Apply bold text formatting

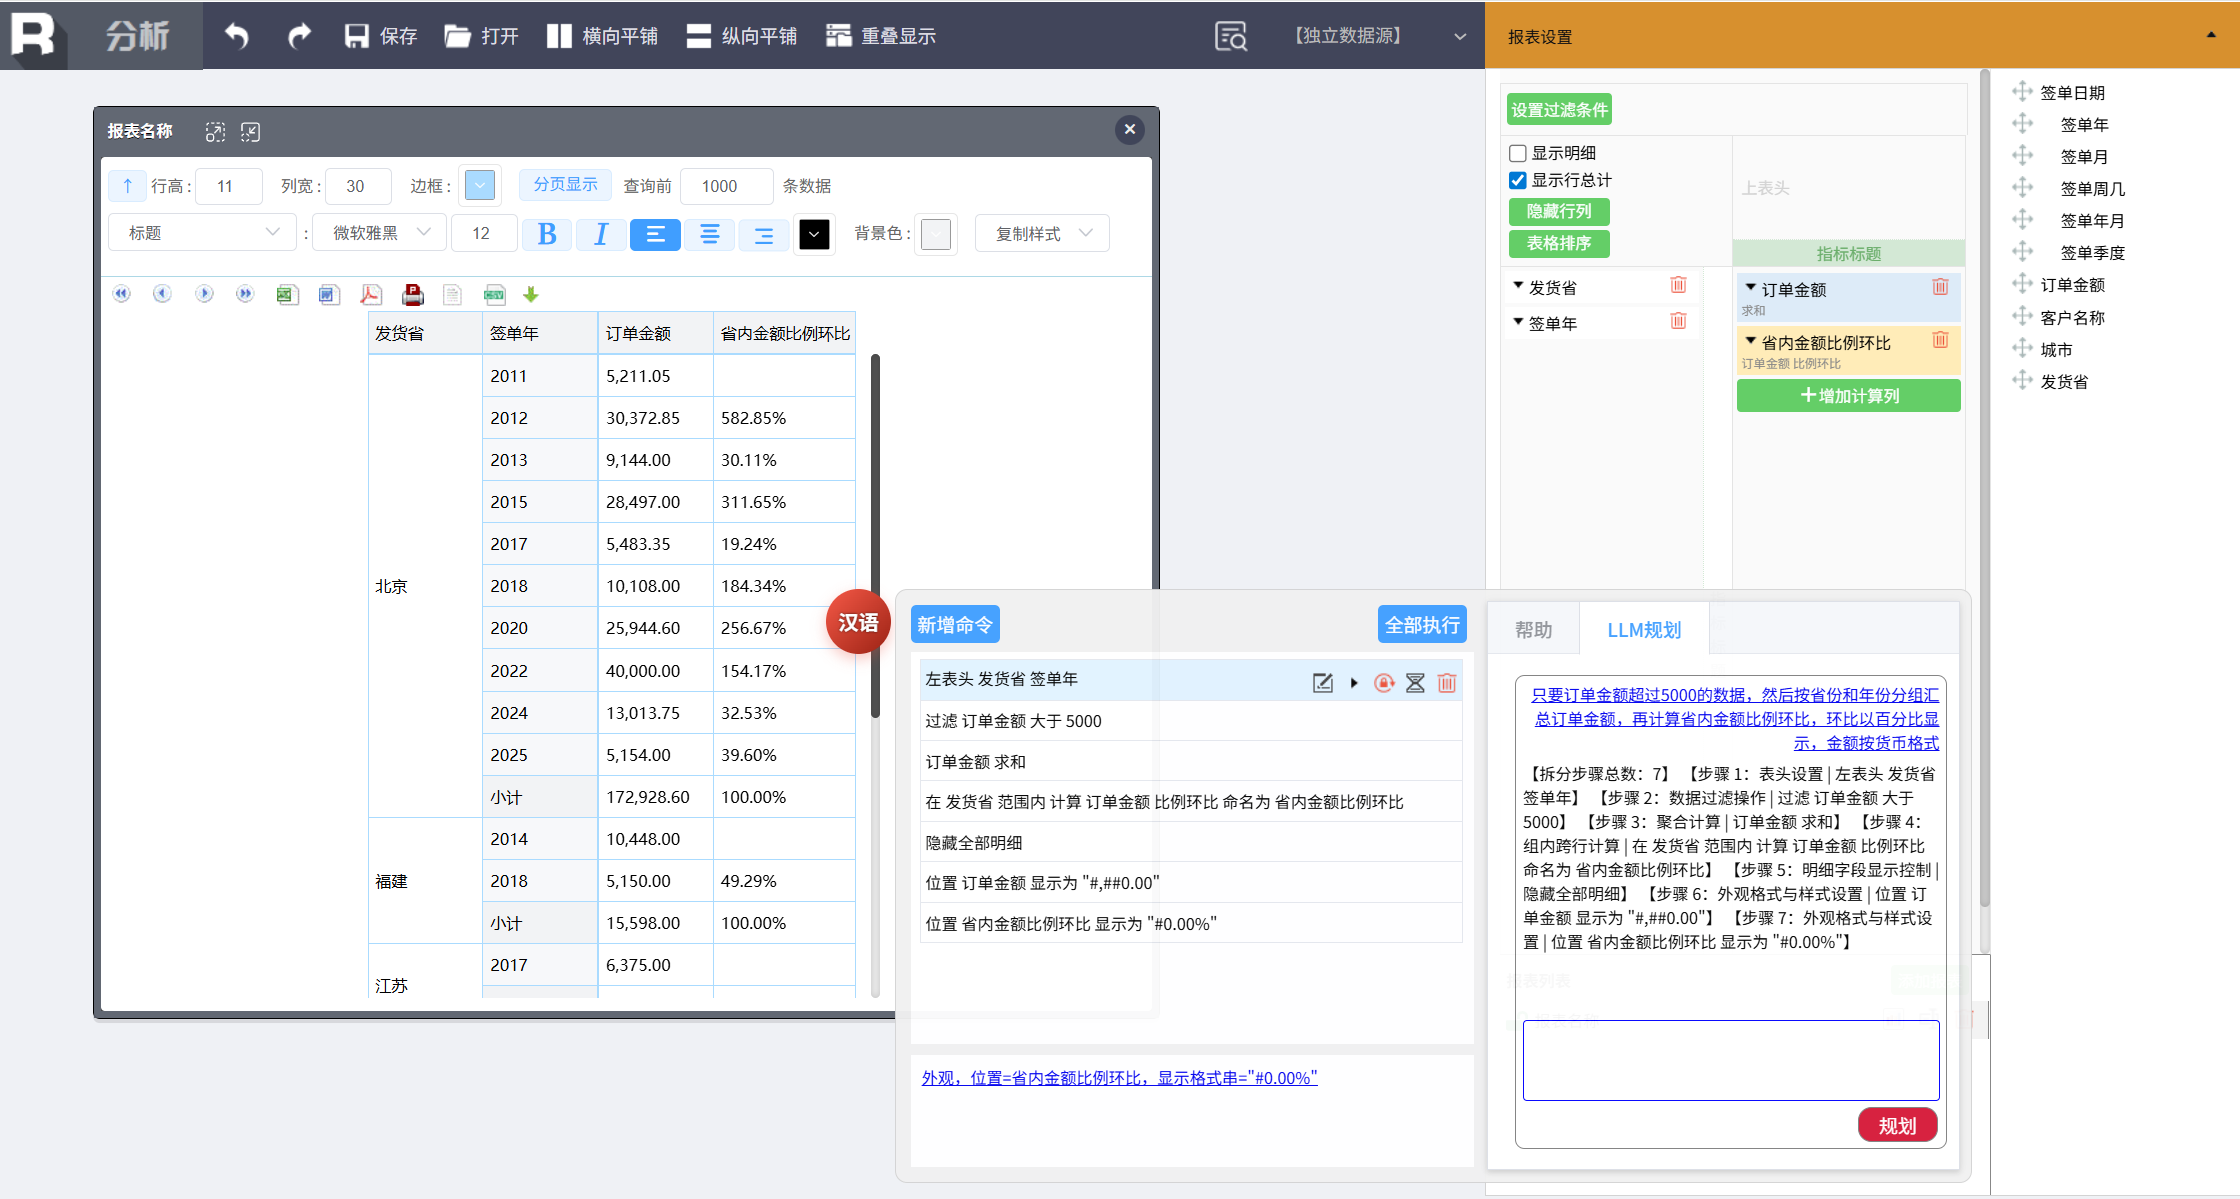click(547, 234)
